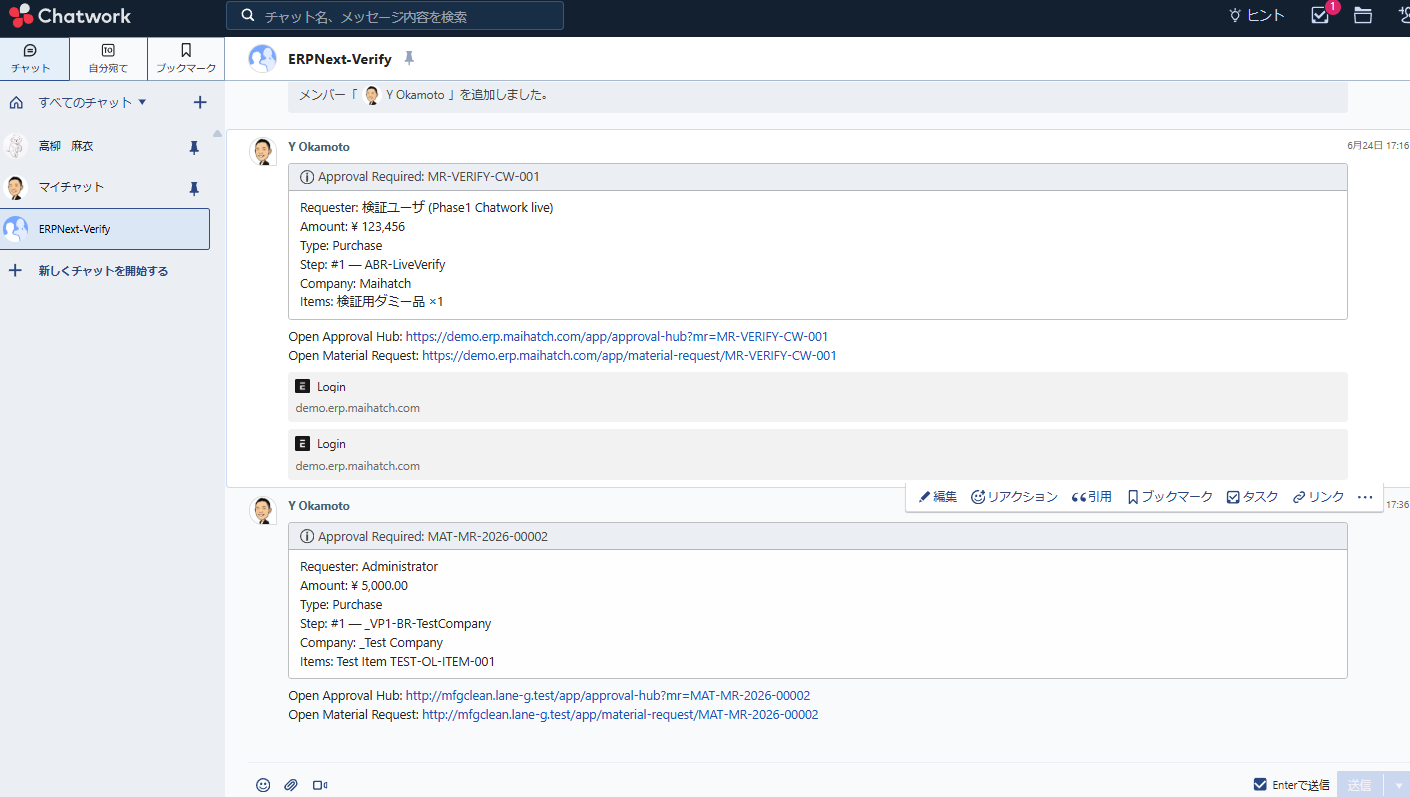This screenshot has height=797, width=1410.
Task: Open demo material-request link for MR-VERIFY-CW-001
Action: click(x=629, y=356)
